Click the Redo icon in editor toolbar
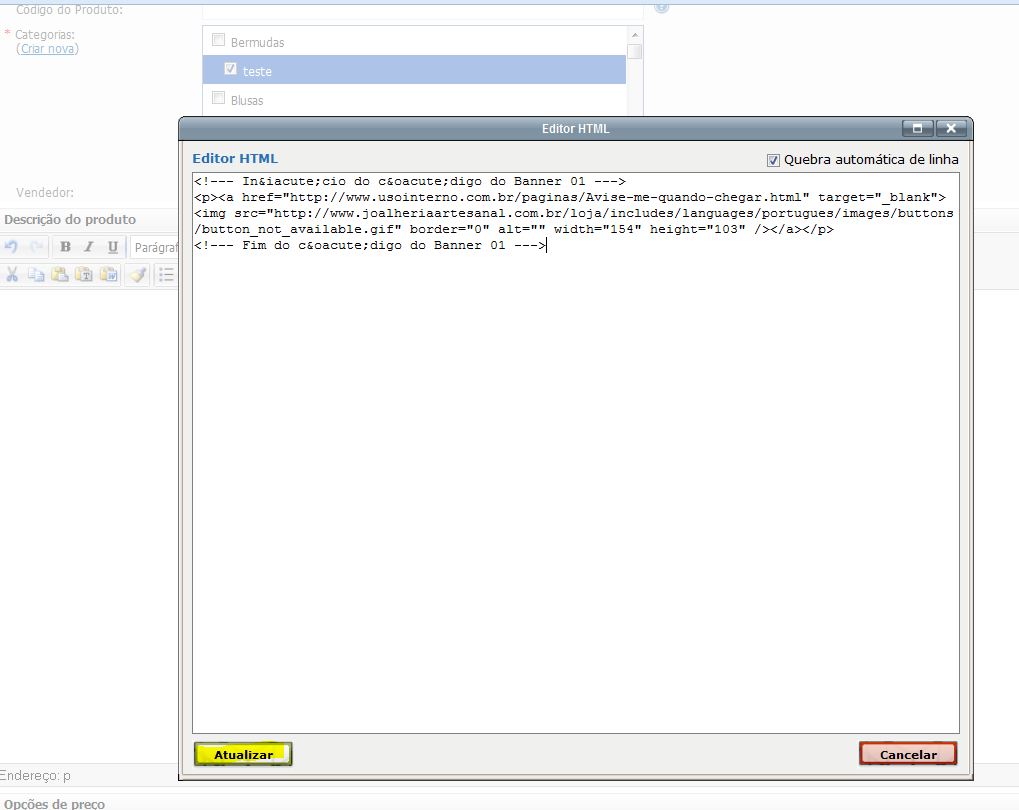The height and width of the screenshot is (810, 1019). pos(36,247)
